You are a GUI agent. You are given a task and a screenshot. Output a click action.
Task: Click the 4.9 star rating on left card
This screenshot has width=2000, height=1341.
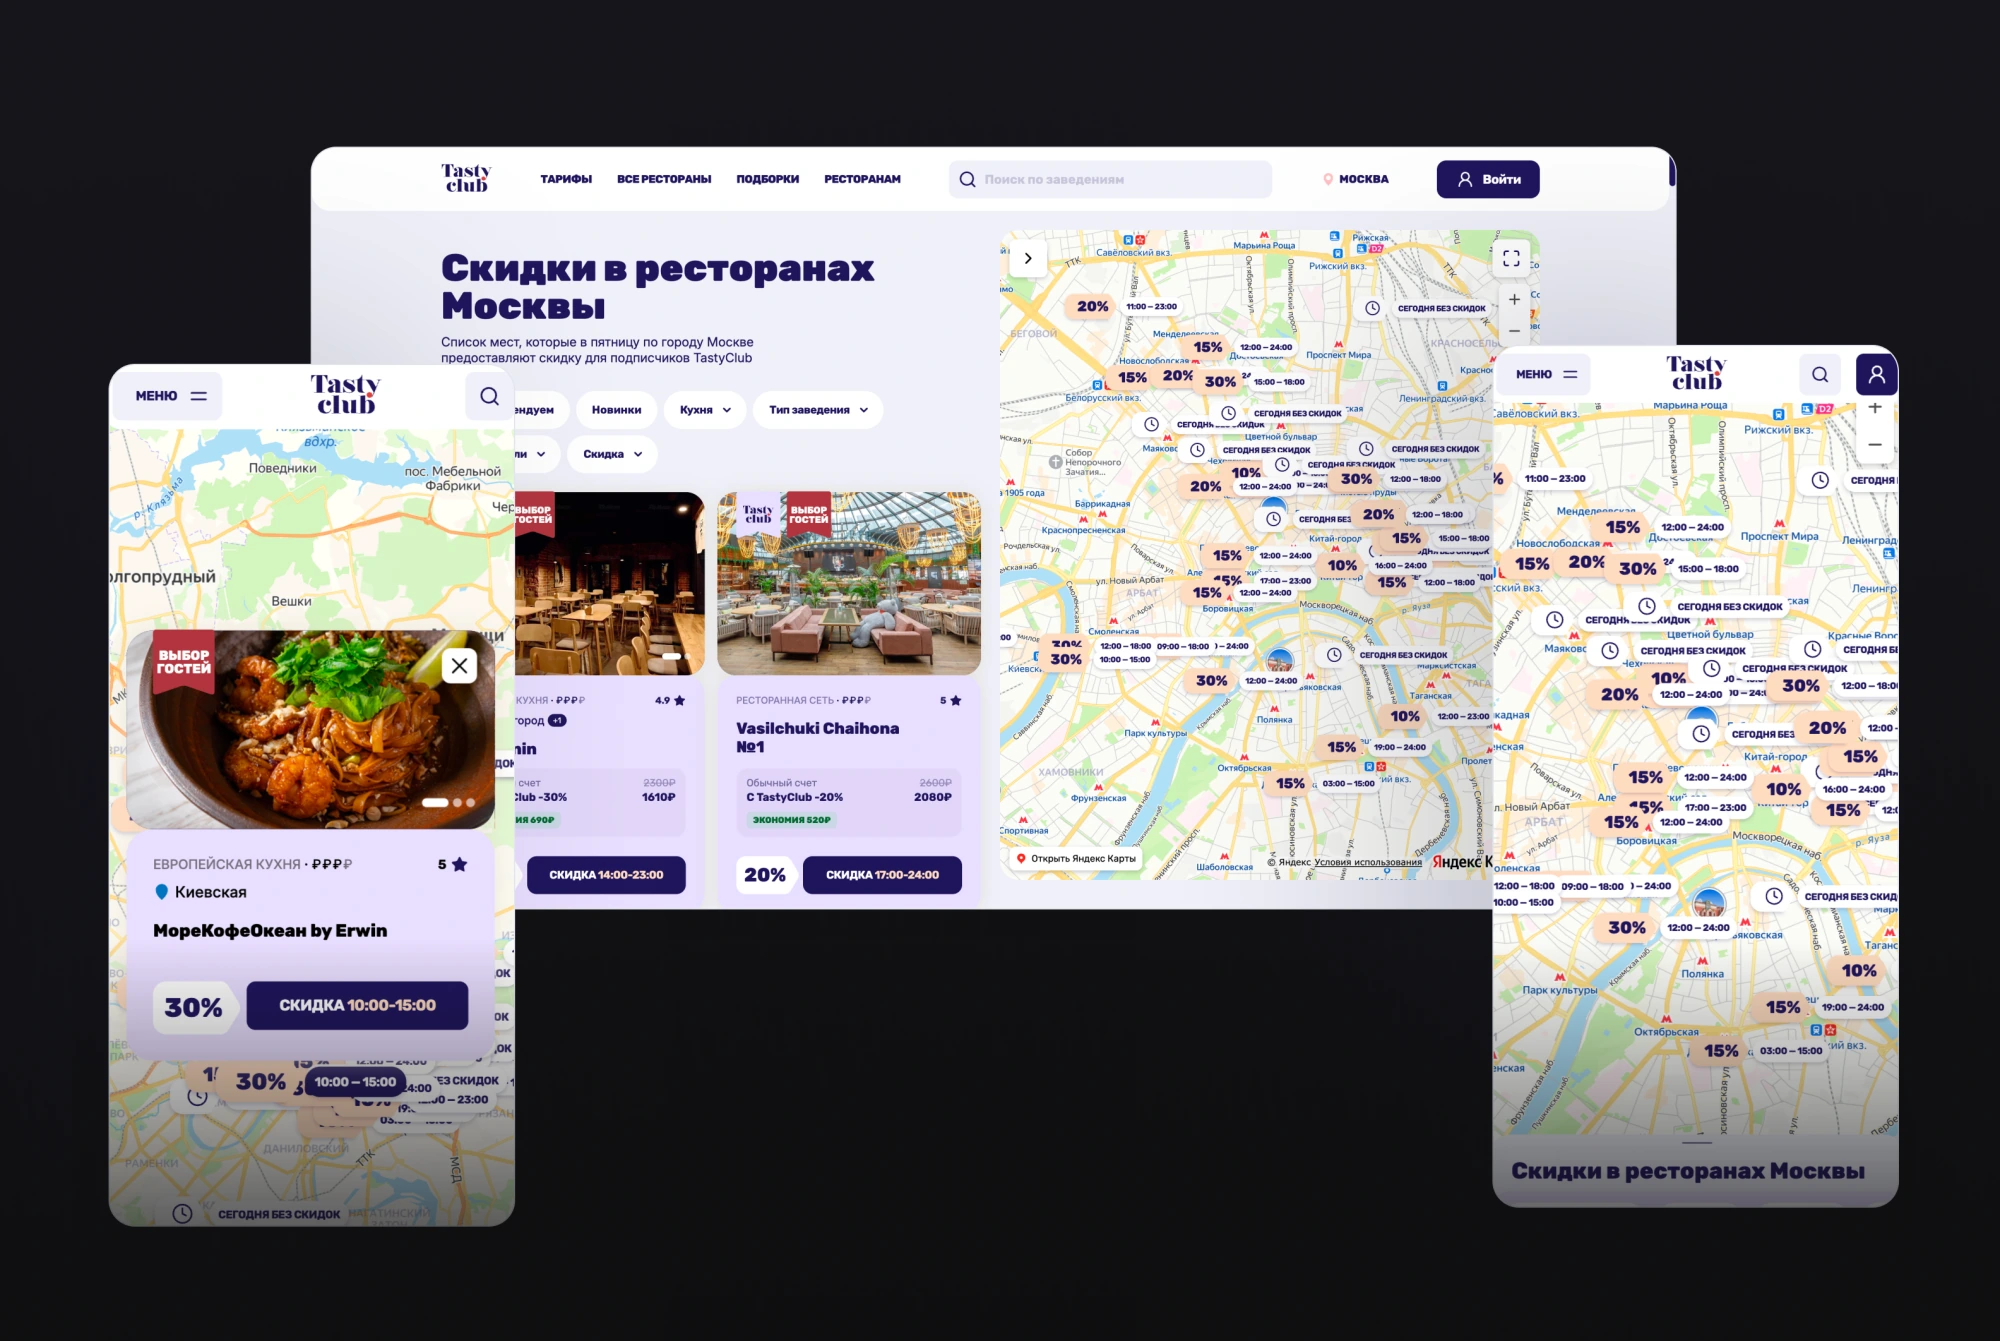670,700
